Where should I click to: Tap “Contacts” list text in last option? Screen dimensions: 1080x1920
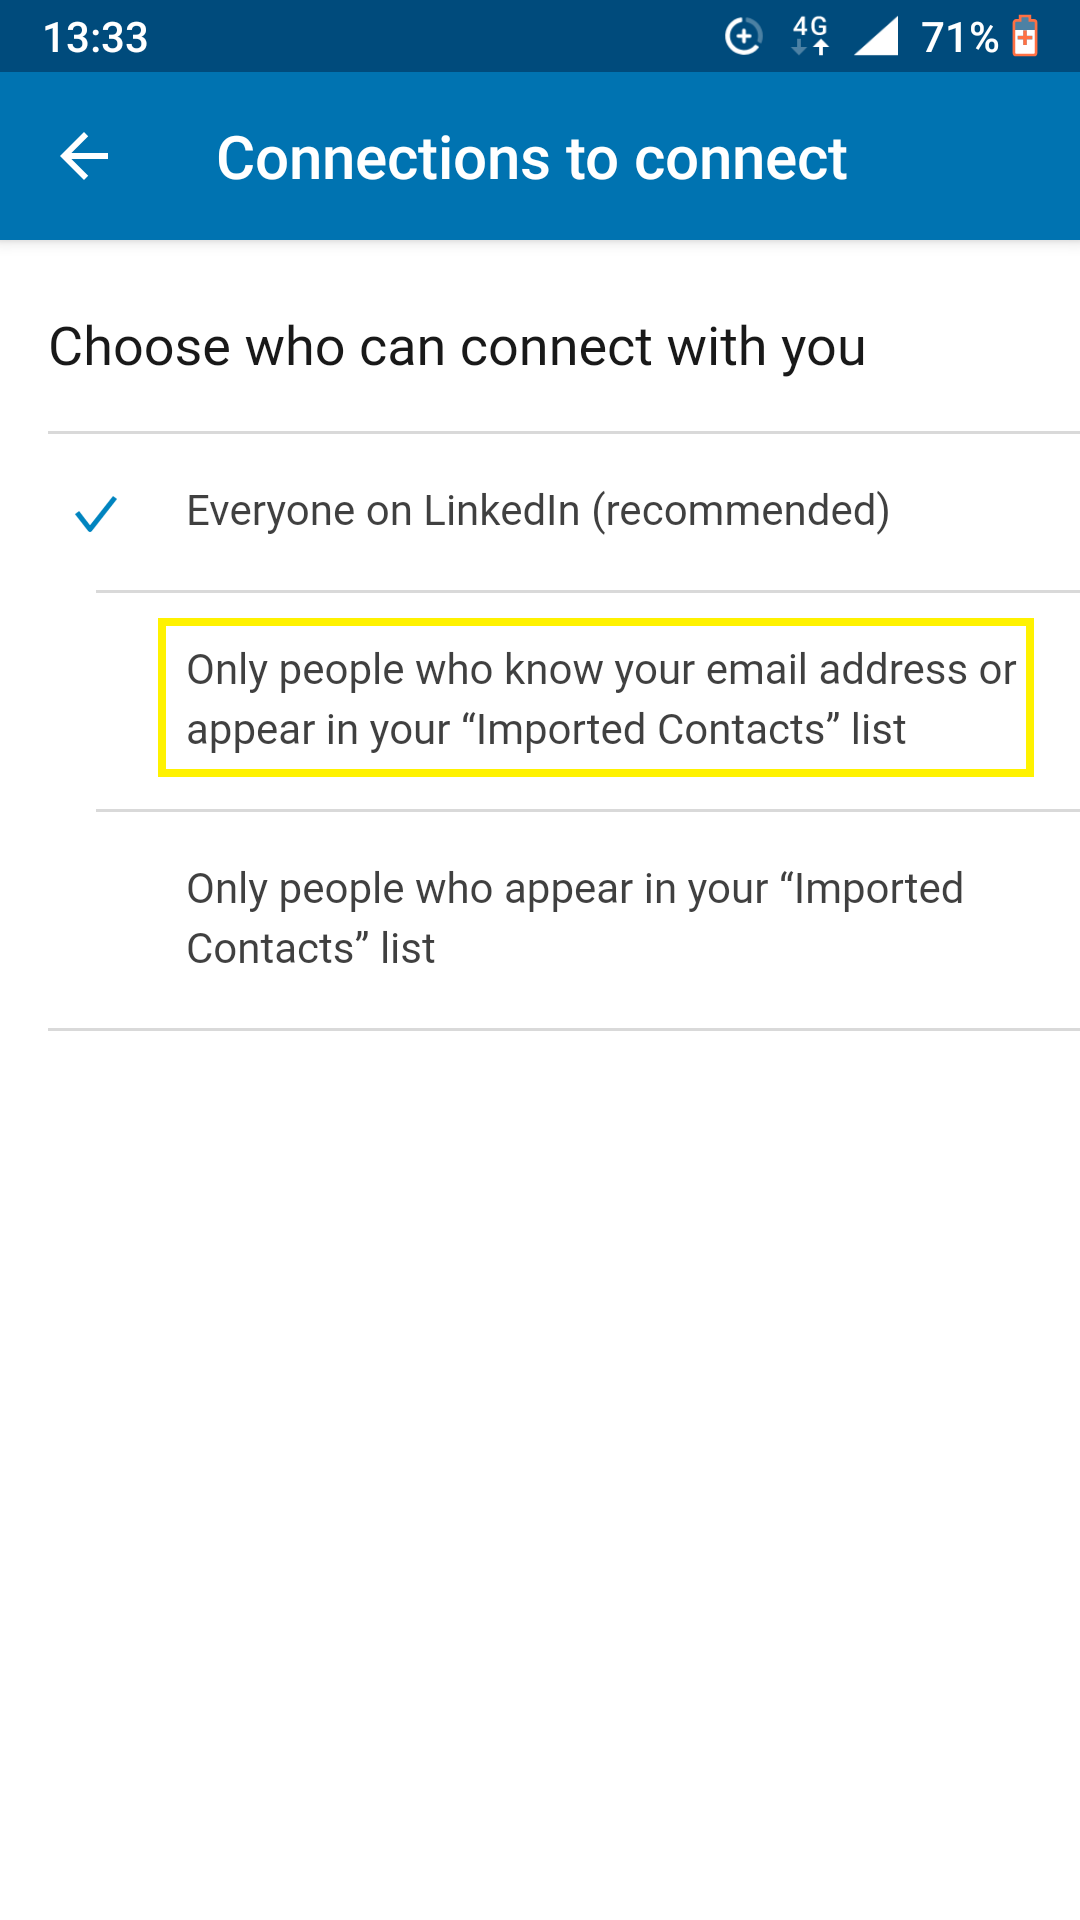(x=311, y=948)
